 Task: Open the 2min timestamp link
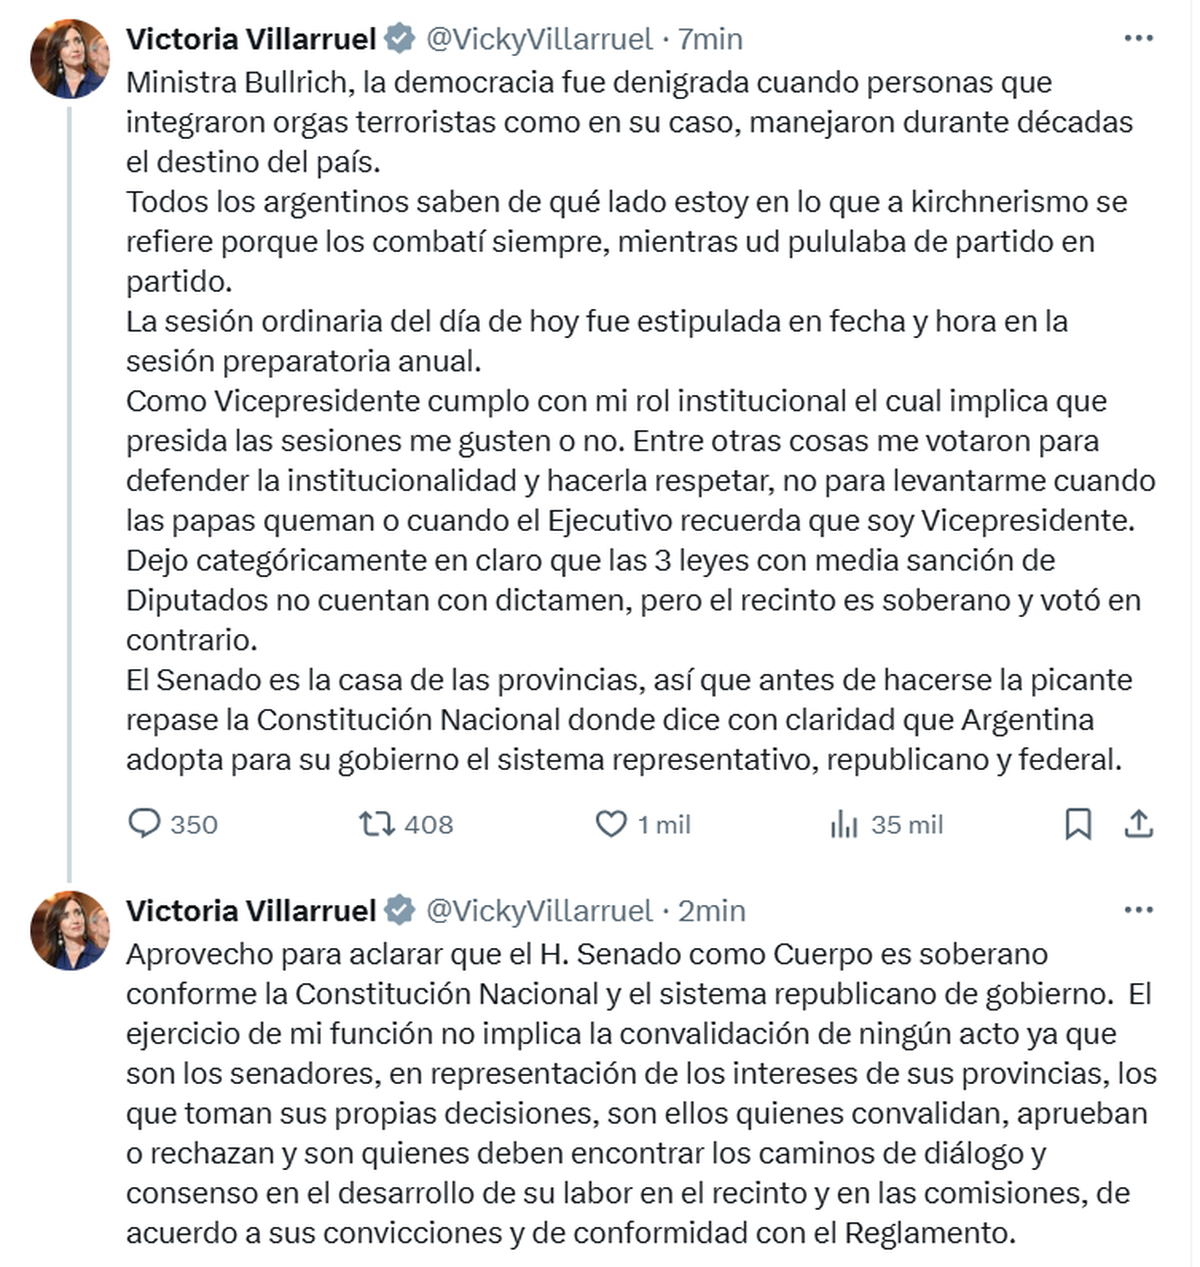[712, 911]
